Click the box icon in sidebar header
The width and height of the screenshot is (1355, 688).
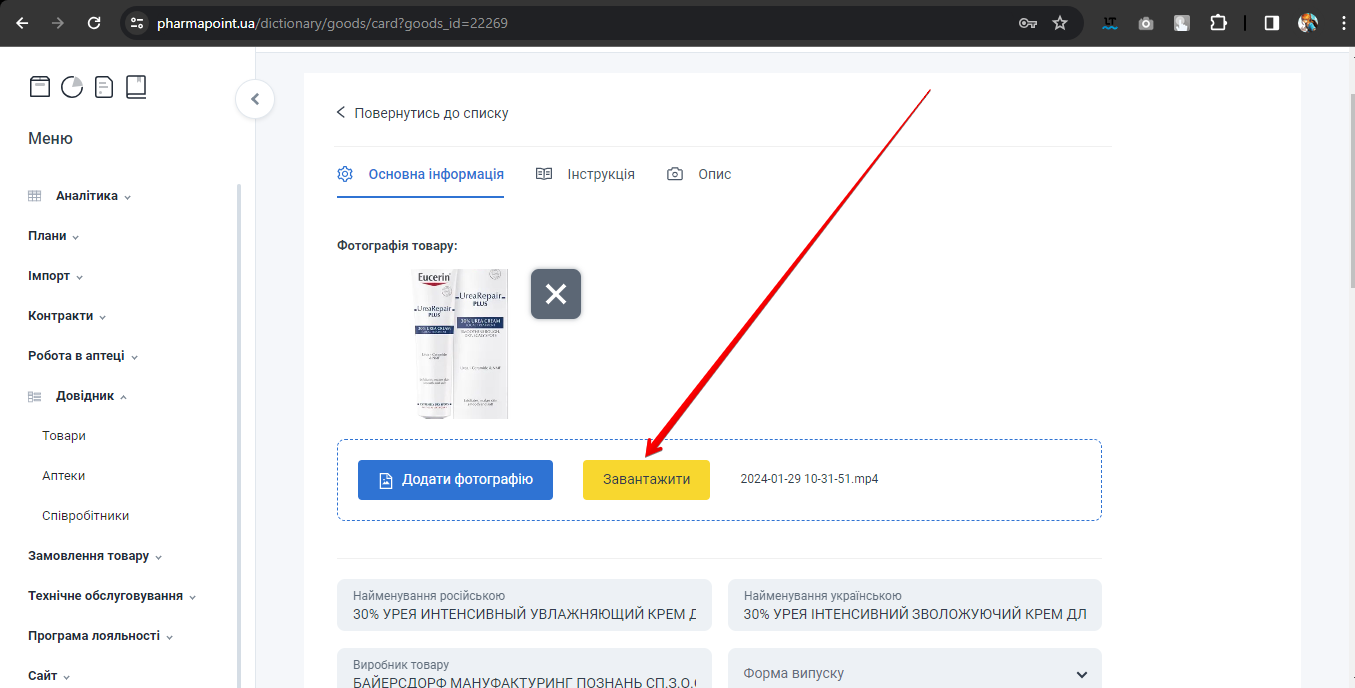(39, 87)
